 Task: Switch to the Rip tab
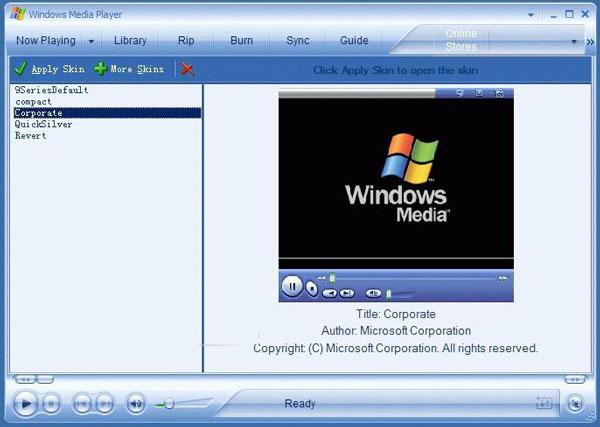tap(186, 41)
